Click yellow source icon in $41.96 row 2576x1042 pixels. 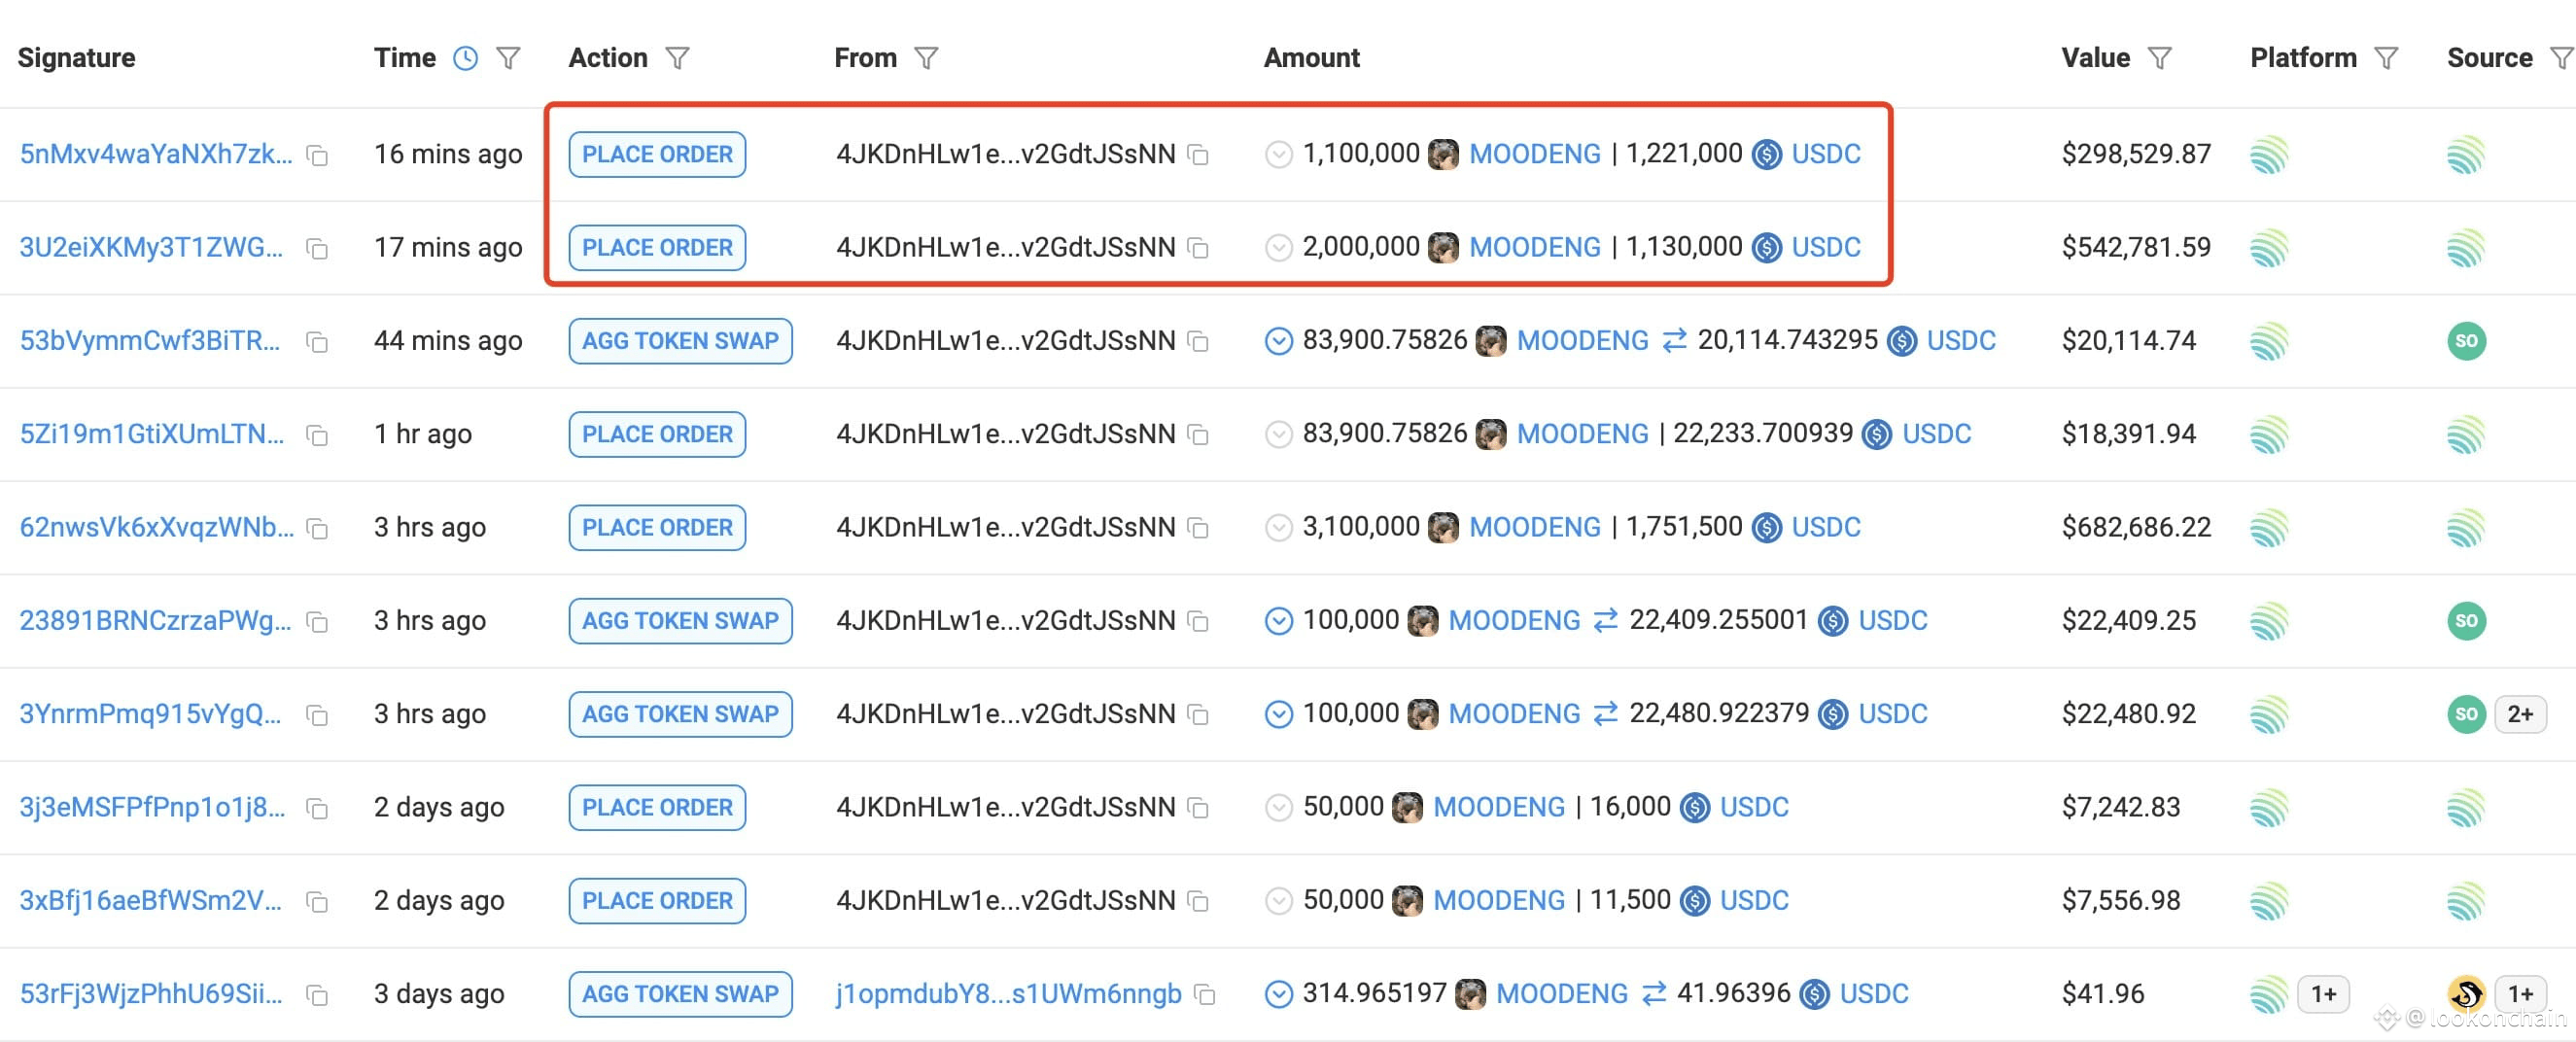pos(2466,994)
